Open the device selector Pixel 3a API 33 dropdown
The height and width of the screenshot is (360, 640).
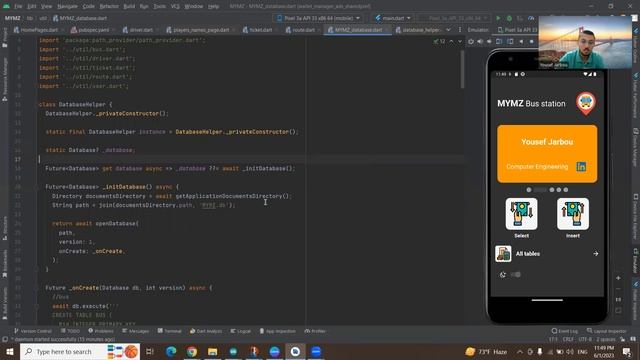318,18
